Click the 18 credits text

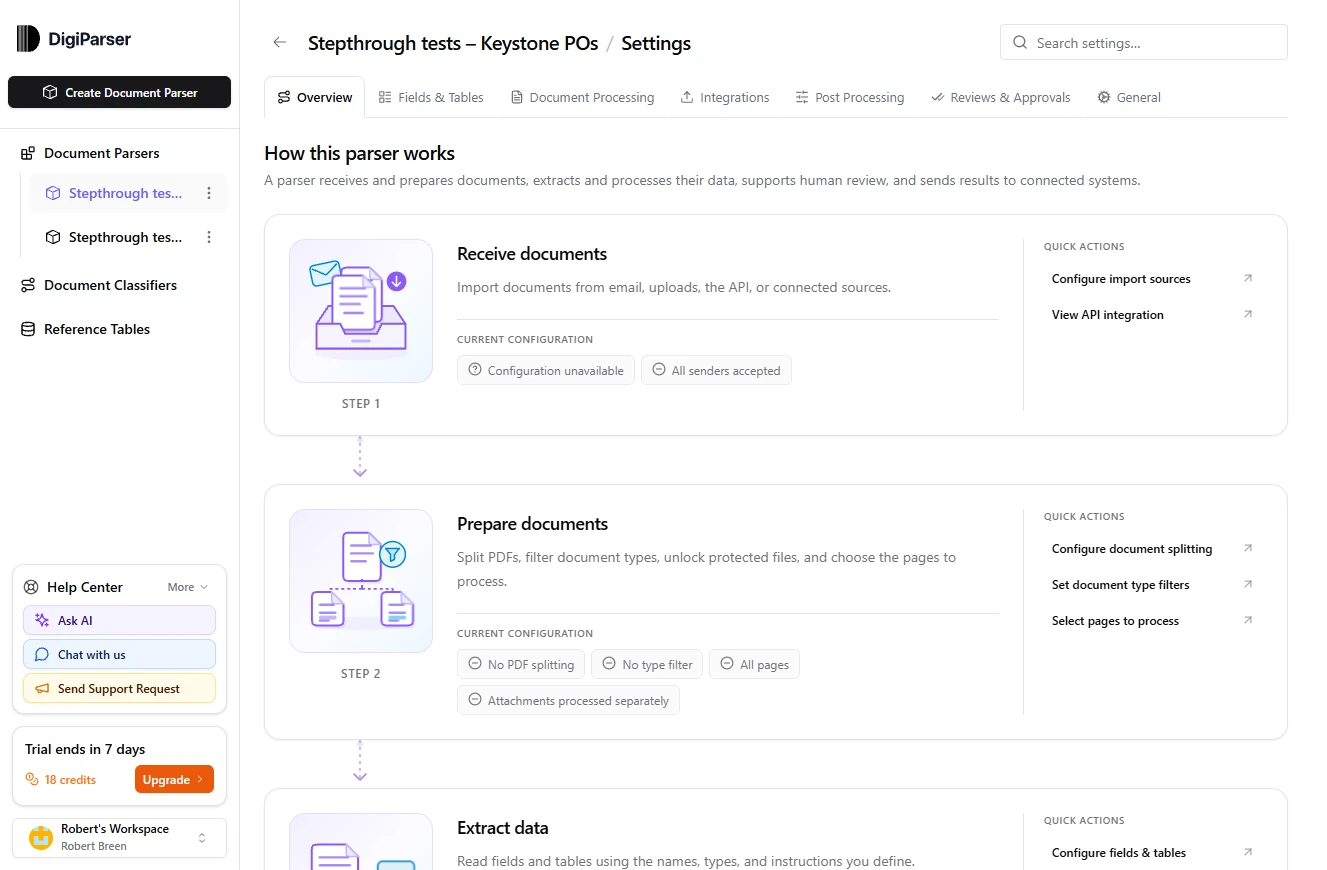70,780
